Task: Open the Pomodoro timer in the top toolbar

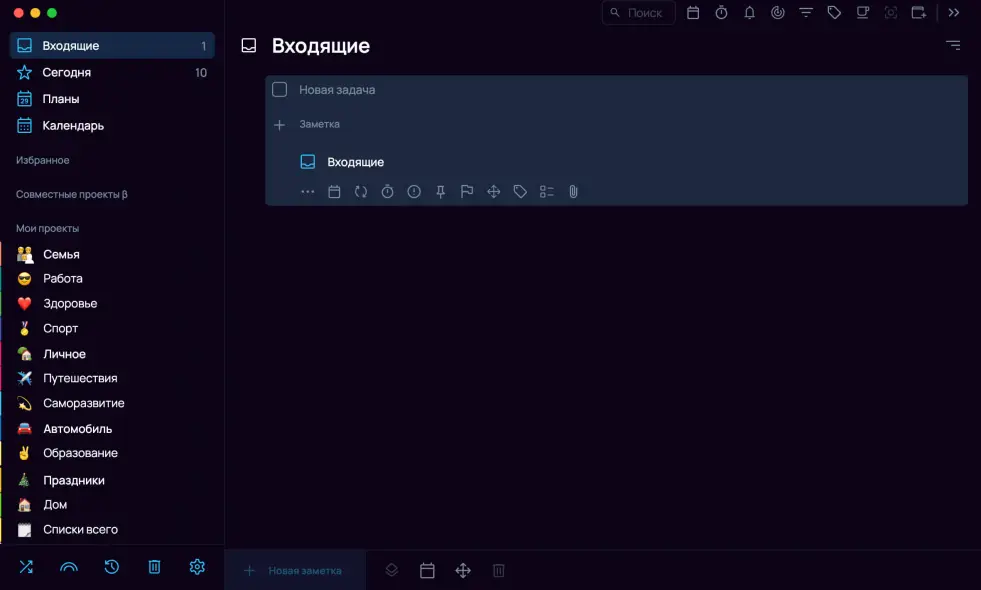Action: (722, 13)
